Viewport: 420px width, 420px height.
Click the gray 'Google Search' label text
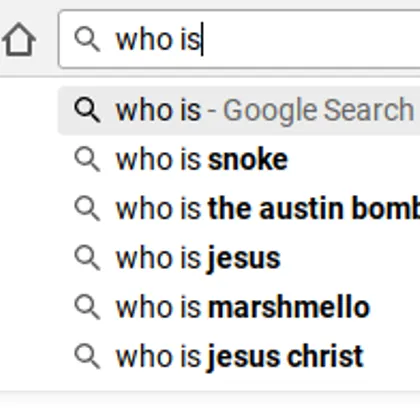click(318, 110)
